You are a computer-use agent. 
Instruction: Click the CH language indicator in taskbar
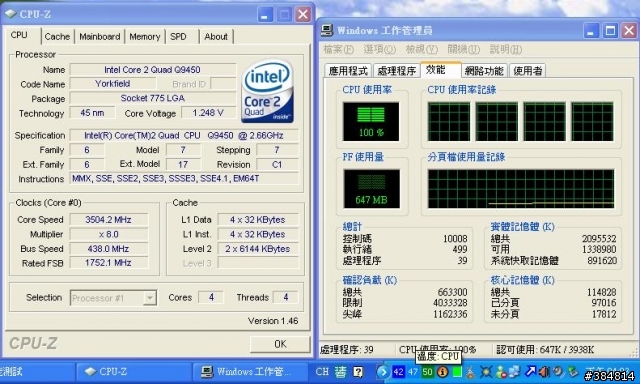tap(322, 372)
